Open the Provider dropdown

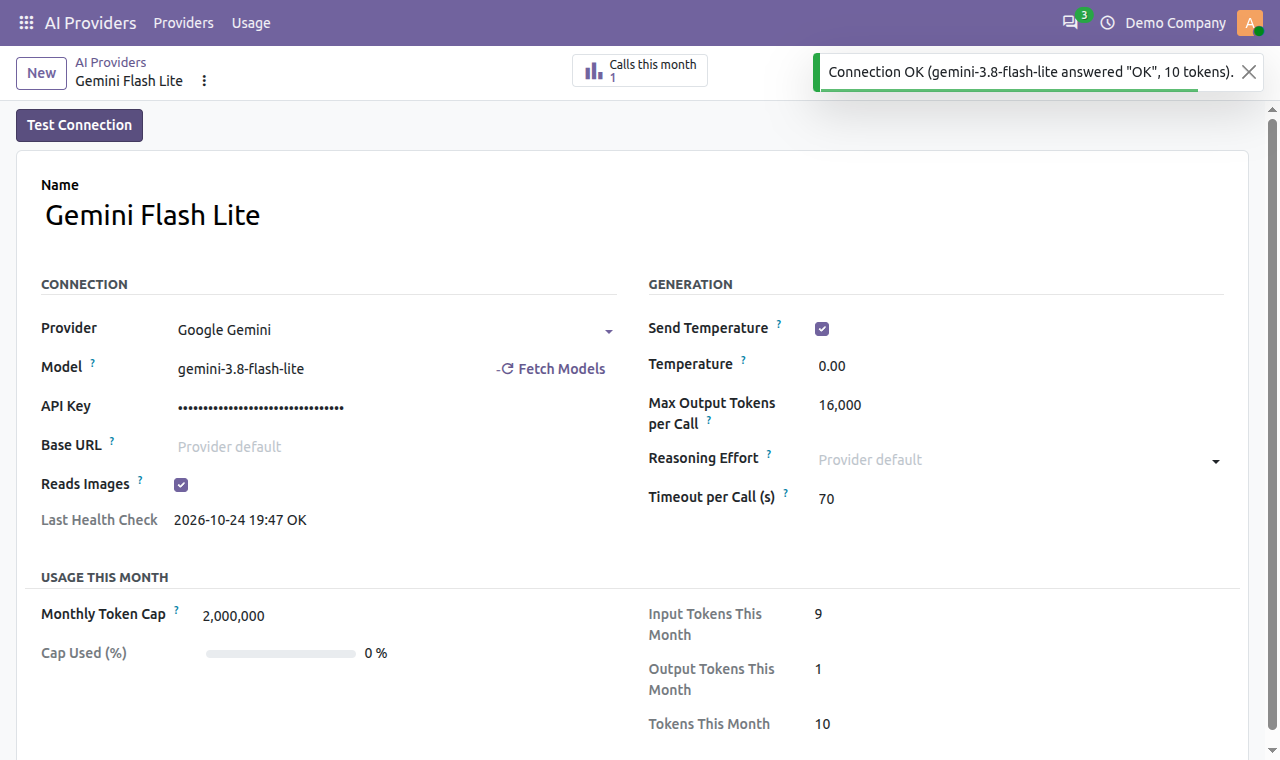[395, 330]
